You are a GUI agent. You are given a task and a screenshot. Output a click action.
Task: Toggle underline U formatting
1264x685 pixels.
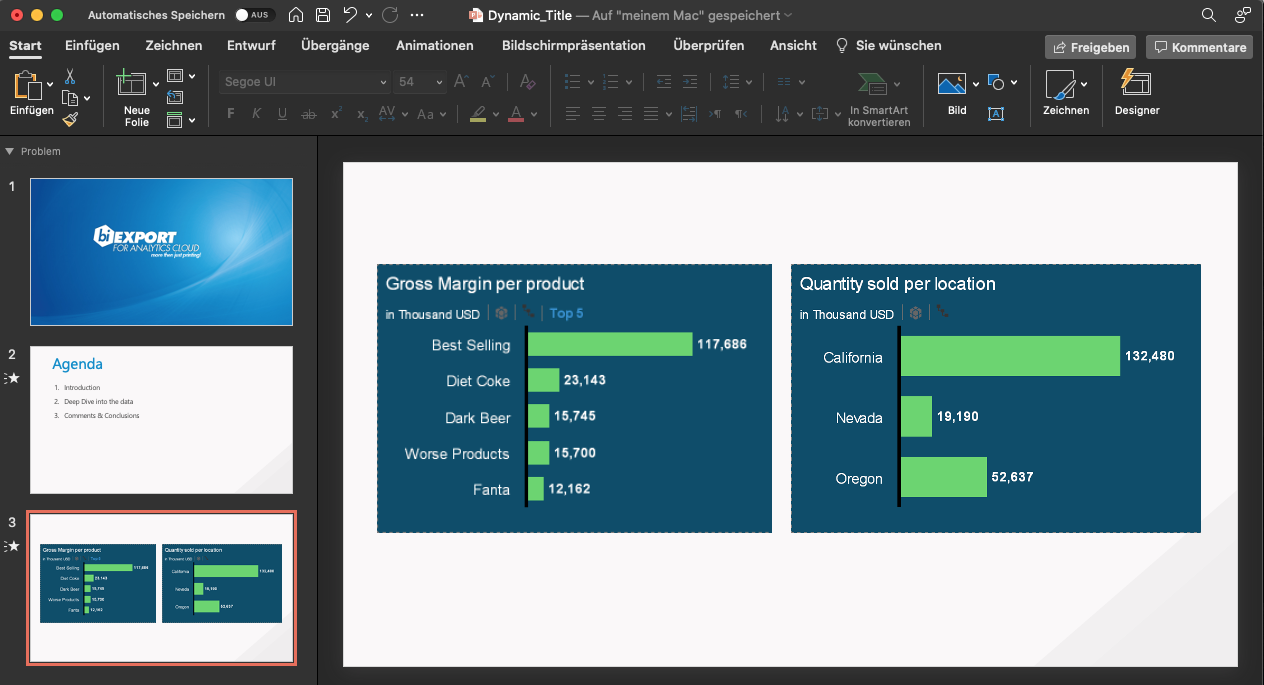[x=283, y=114]
